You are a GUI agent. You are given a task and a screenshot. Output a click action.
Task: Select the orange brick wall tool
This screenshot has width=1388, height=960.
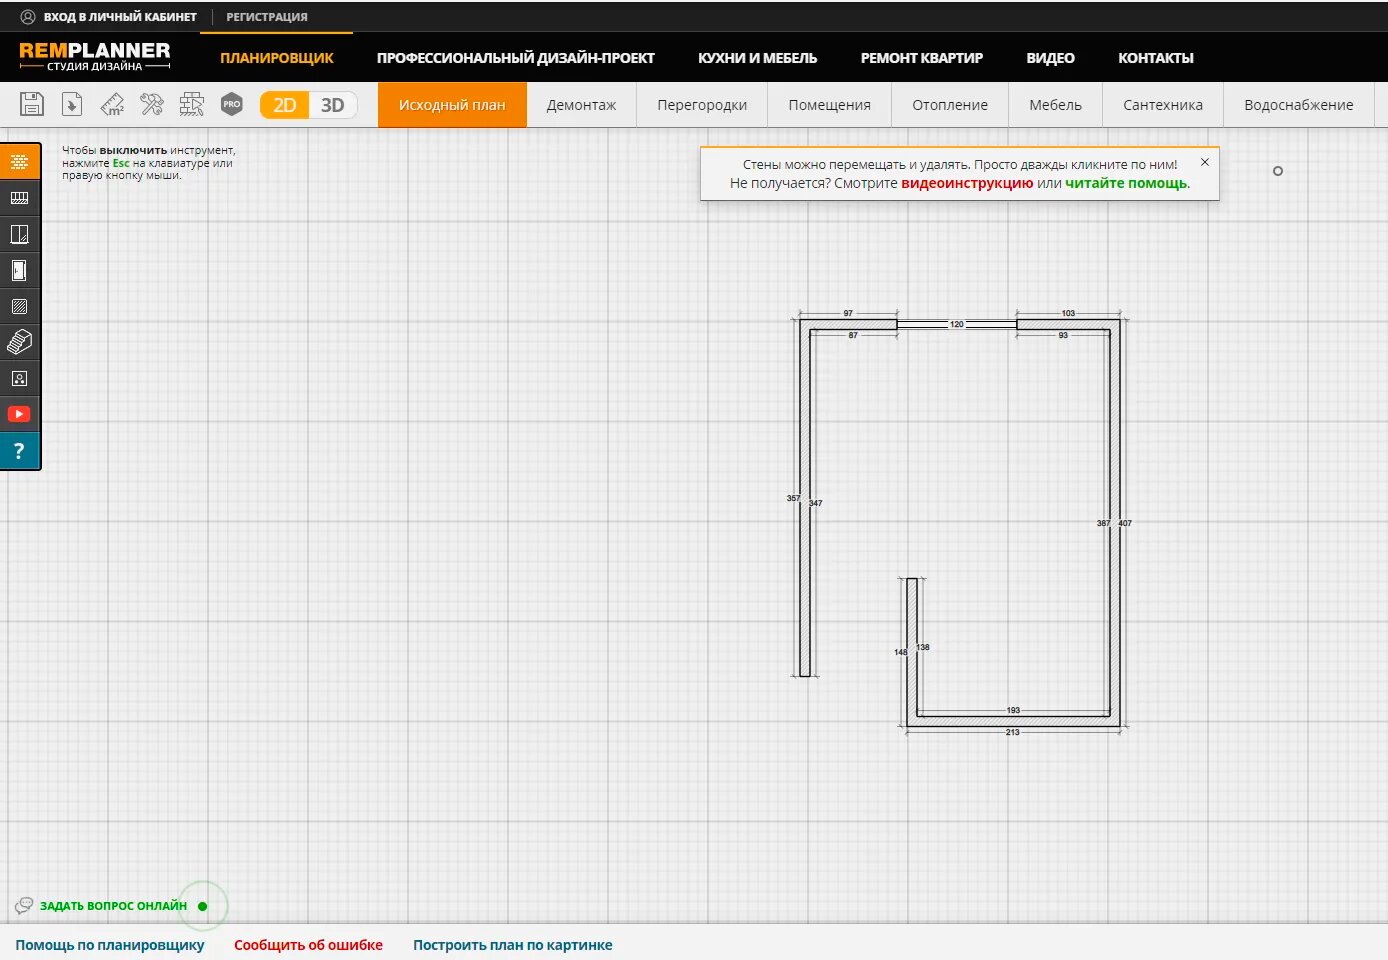pyautogui.click(x=19, y=162)
